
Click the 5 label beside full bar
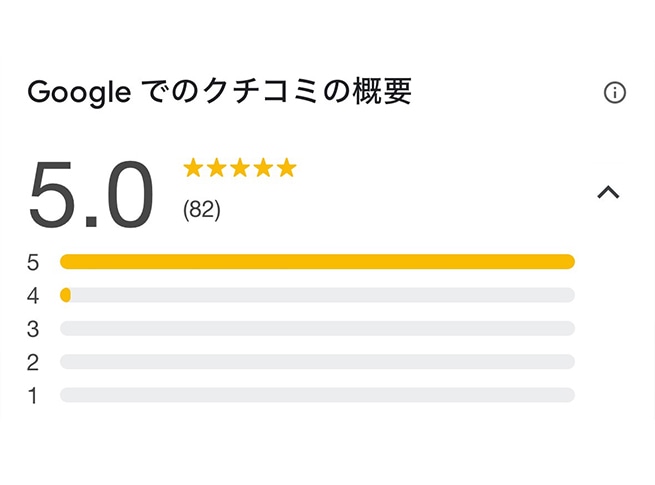click(33, 263)
